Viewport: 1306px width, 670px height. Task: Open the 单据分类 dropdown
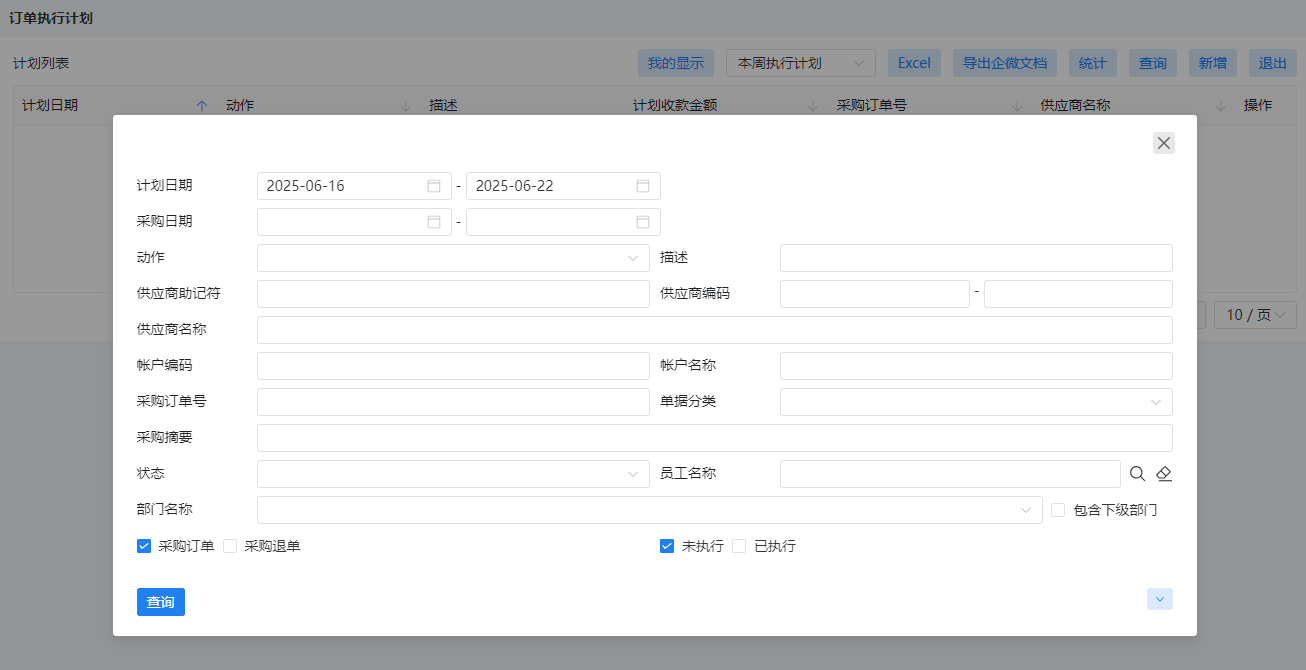(x=976, y=402)
